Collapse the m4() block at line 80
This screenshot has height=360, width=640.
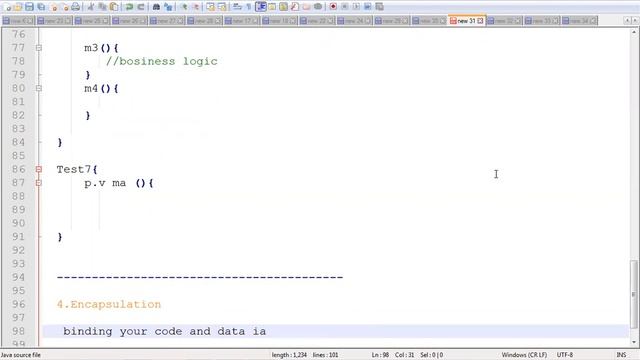pos(39,88)
